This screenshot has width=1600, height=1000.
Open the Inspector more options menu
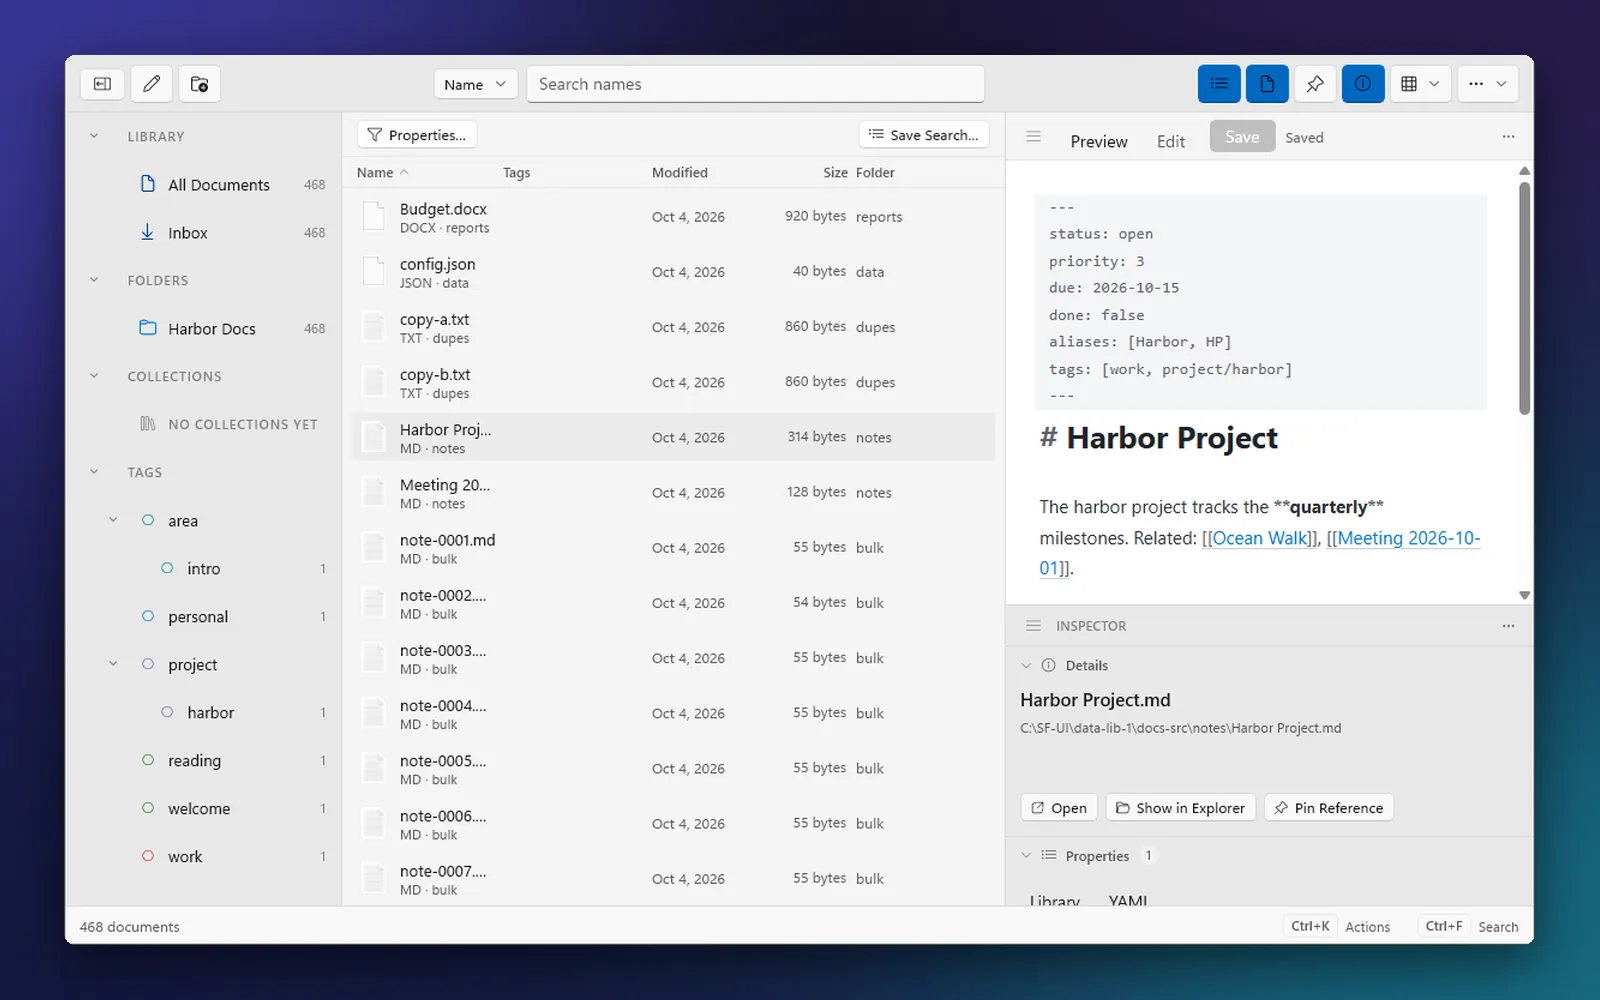tap(1508, 626)
